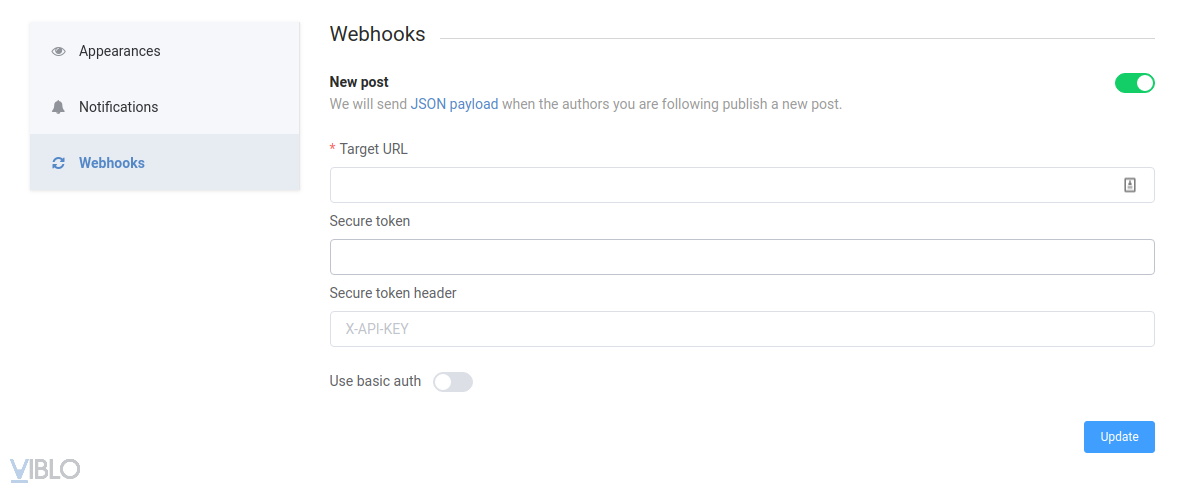The image size is (1188, 493).
Task: Click the eye icon beside Appearances
Action: pyautogui.click(x=58, y=51)
